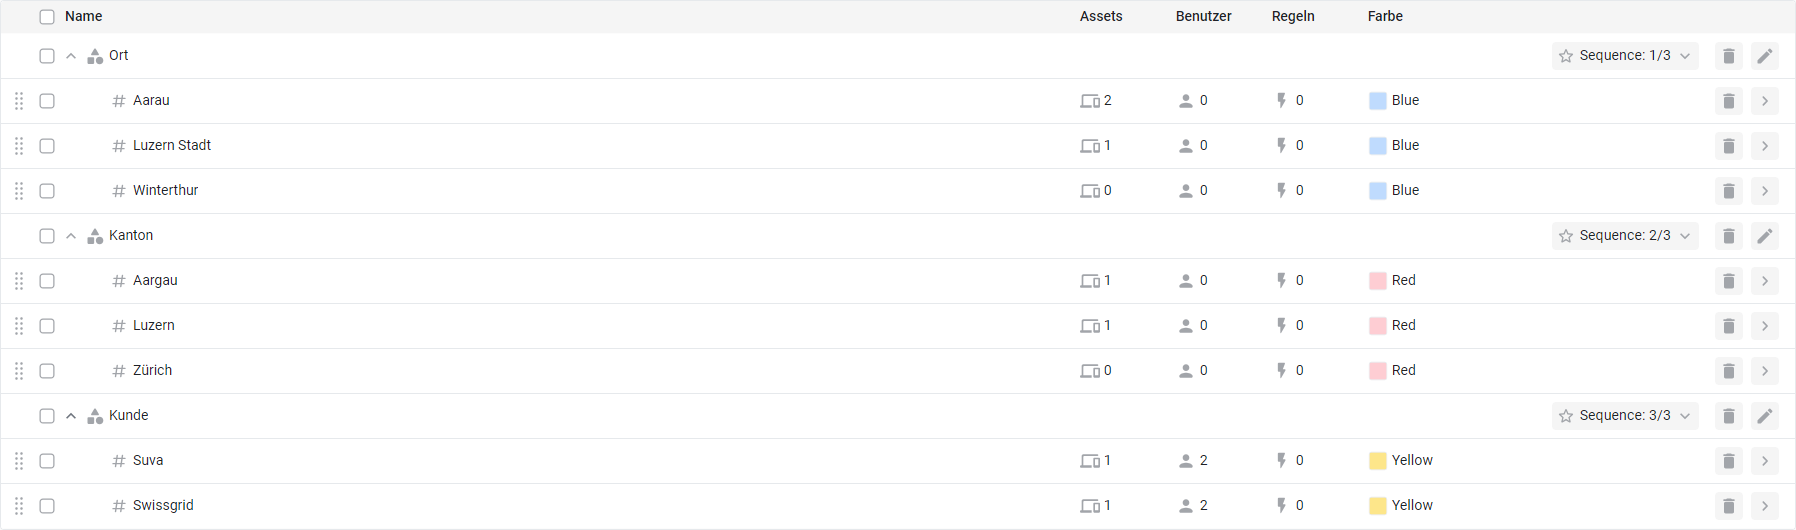1796x530 pixels.
Task: Delete the Aarau tag with trash icon
Action: point(1728,101)
